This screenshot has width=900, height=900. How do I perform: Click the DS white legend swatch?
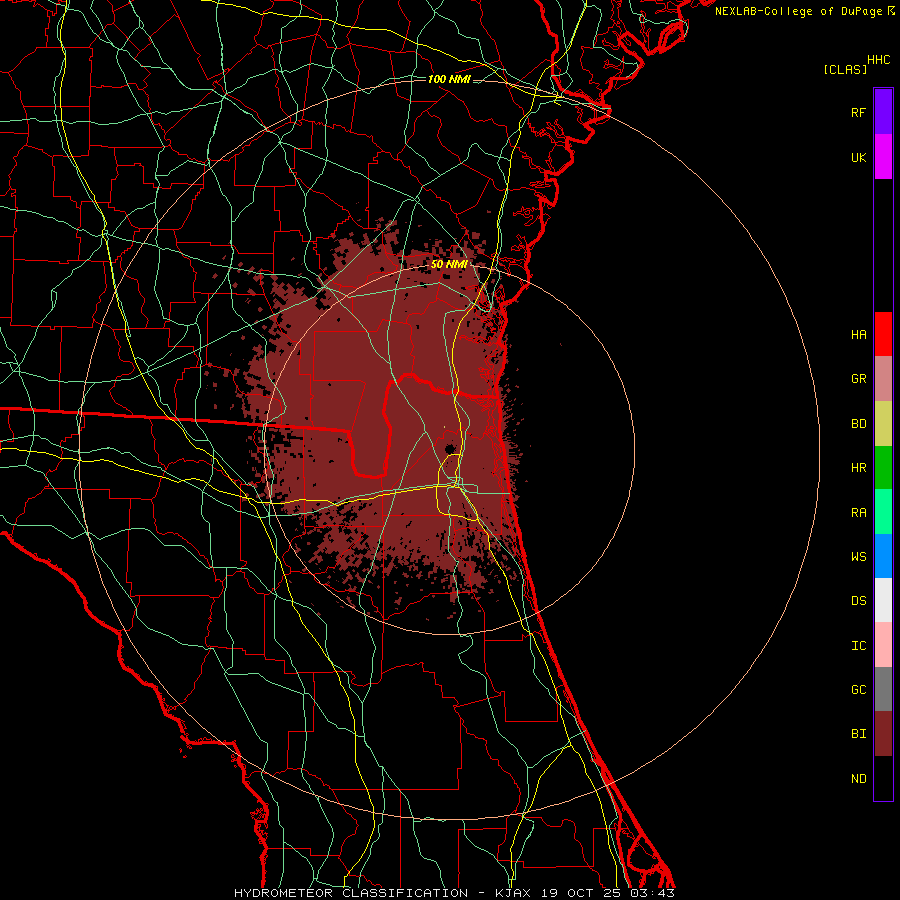[883, 600]
